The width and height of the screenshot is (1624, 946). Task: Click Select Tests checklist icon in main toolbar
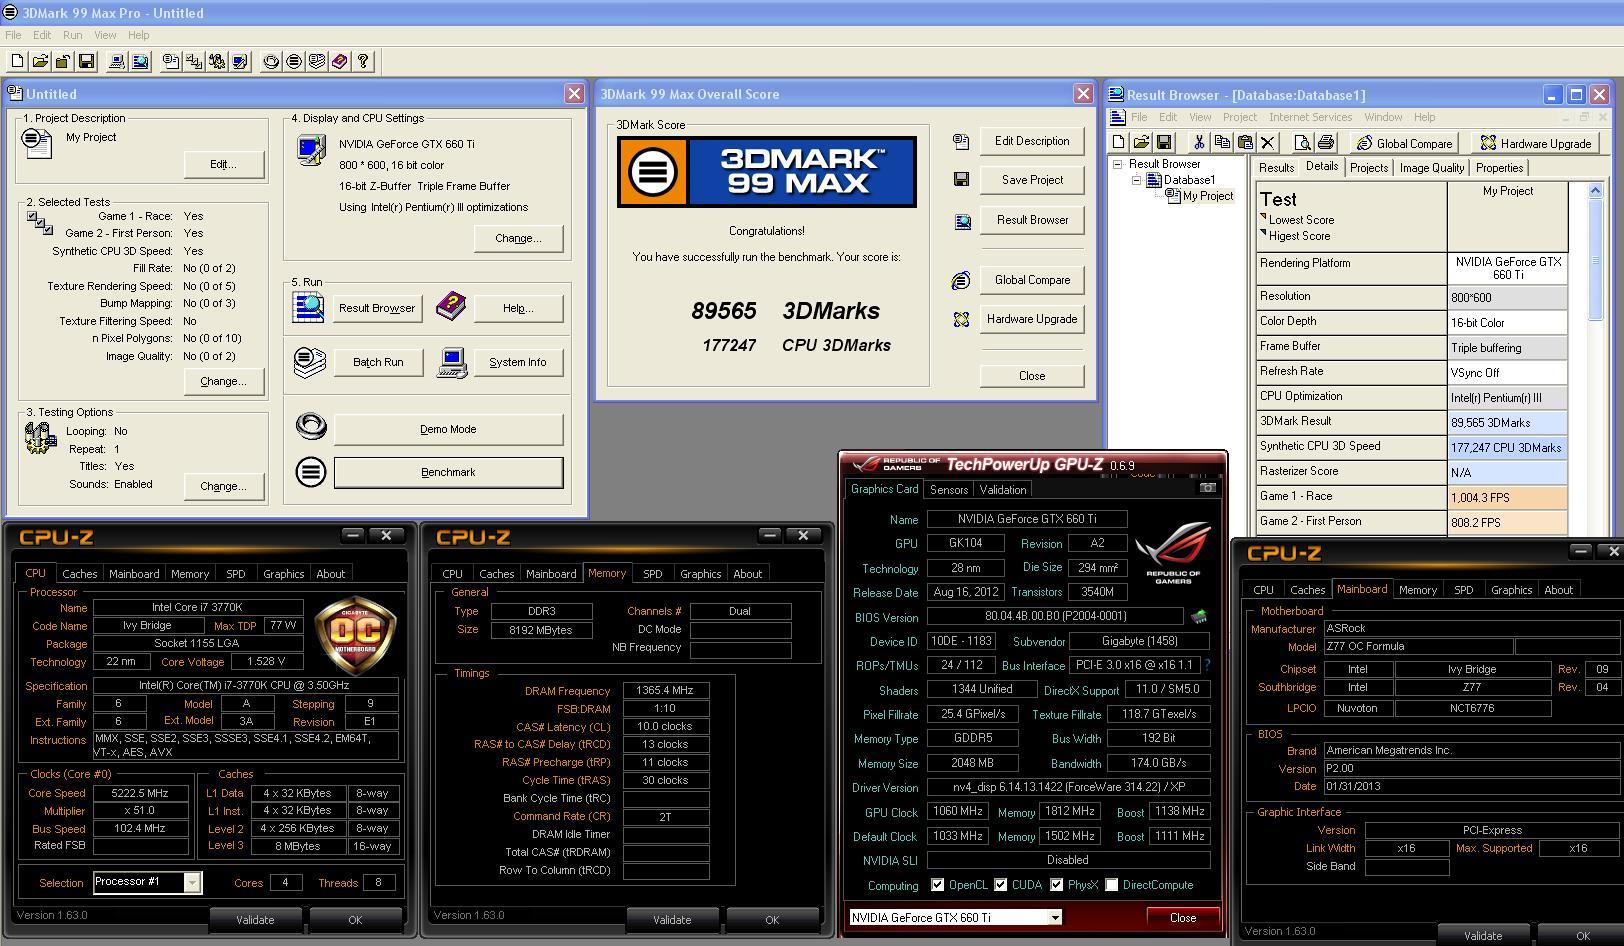click(194, 62)
